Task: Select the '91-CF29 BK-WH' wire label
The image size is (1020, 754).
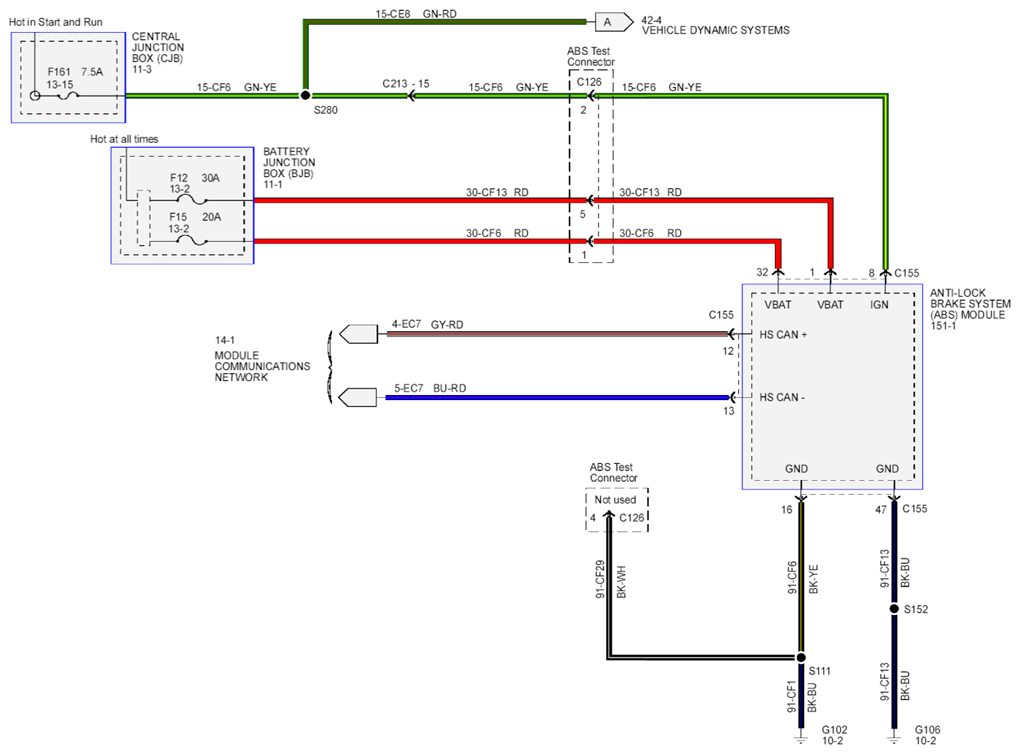Action: tap(610, 580)
